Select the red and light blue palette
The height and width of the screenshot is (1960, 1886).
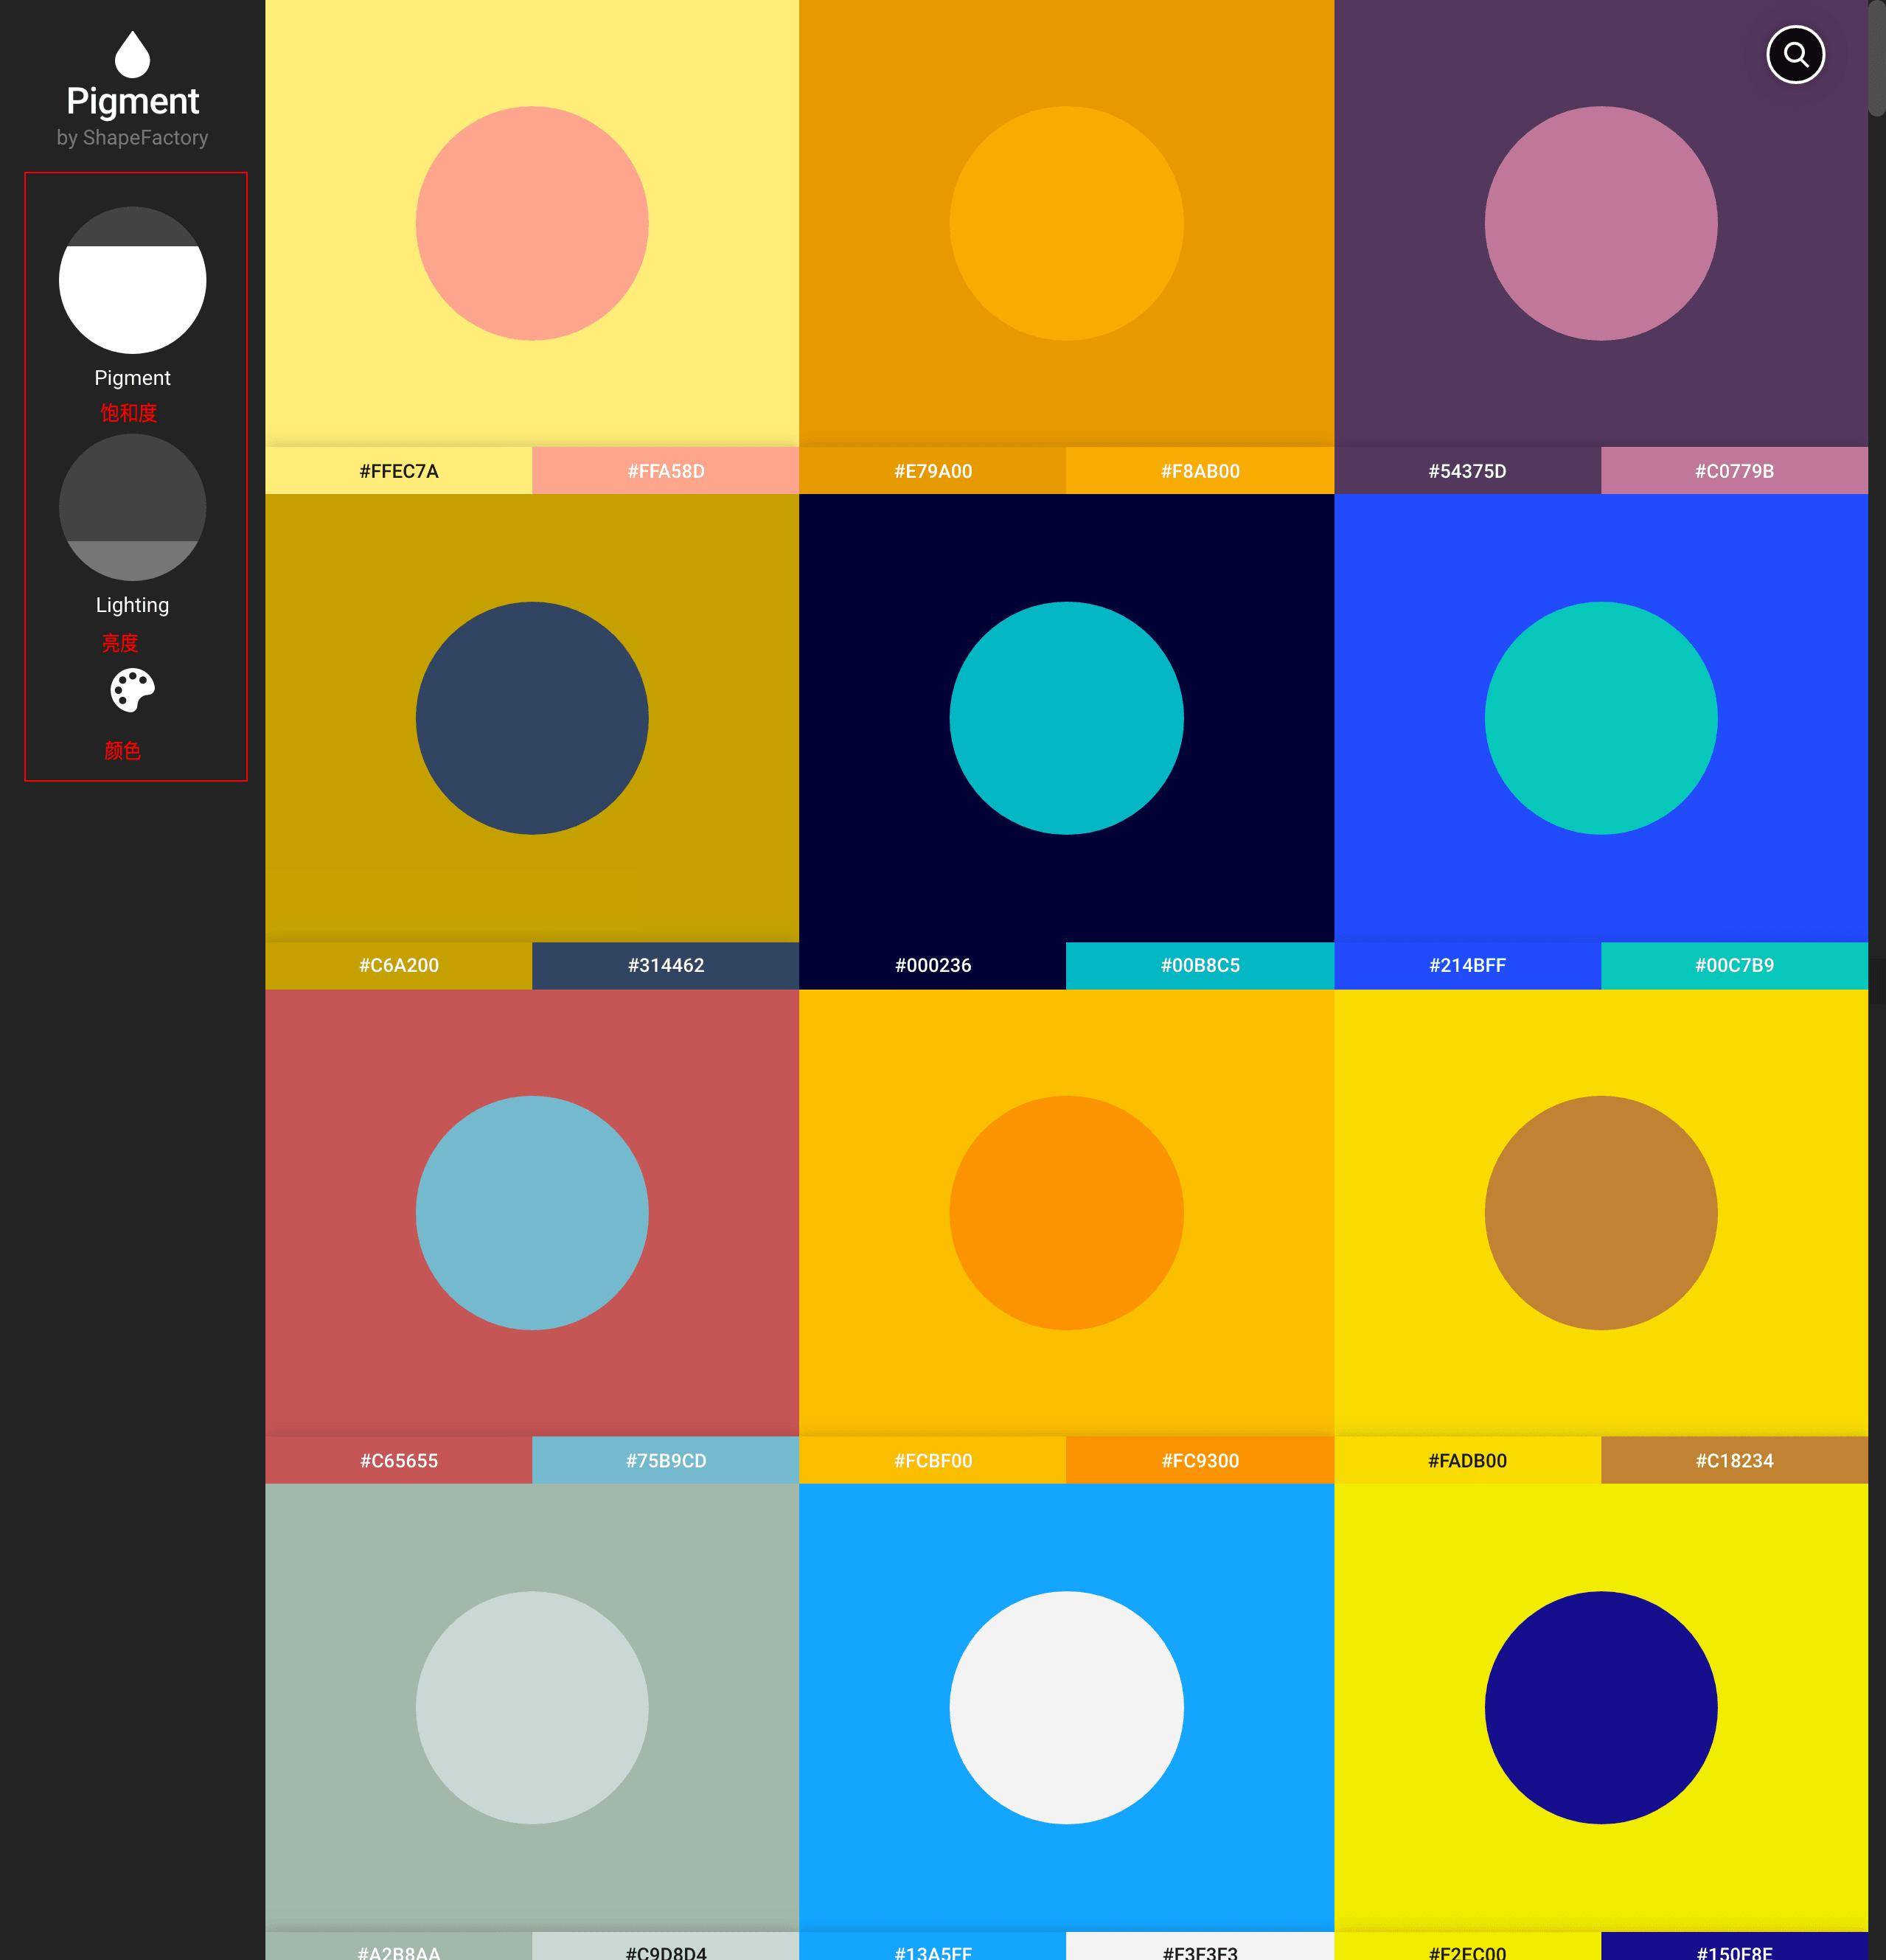pyautogui.click(x=532, y=1212)
